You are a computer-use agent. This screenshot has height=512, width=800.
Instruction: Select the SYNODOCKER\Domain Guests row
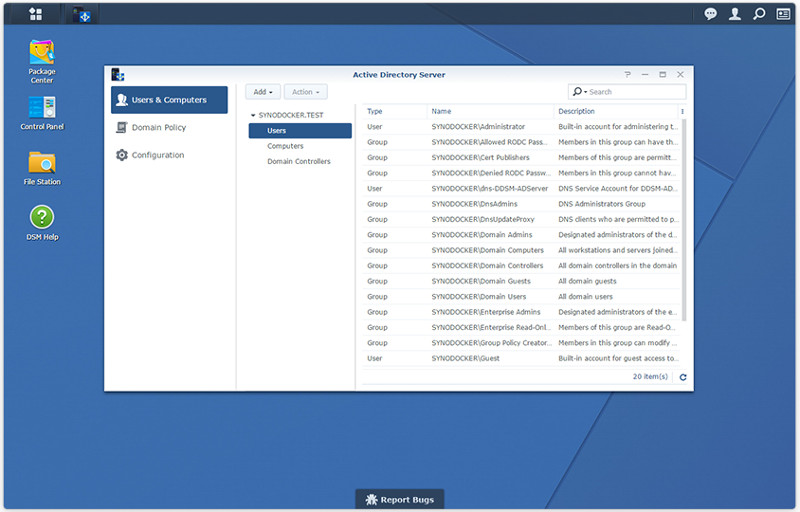[521, 281]
